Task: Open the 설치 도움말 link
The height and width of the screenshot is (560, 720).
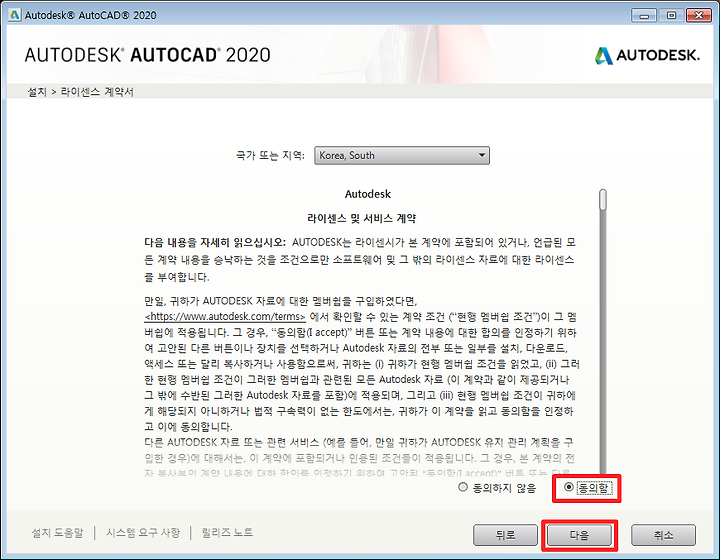Action: (57, 532)
